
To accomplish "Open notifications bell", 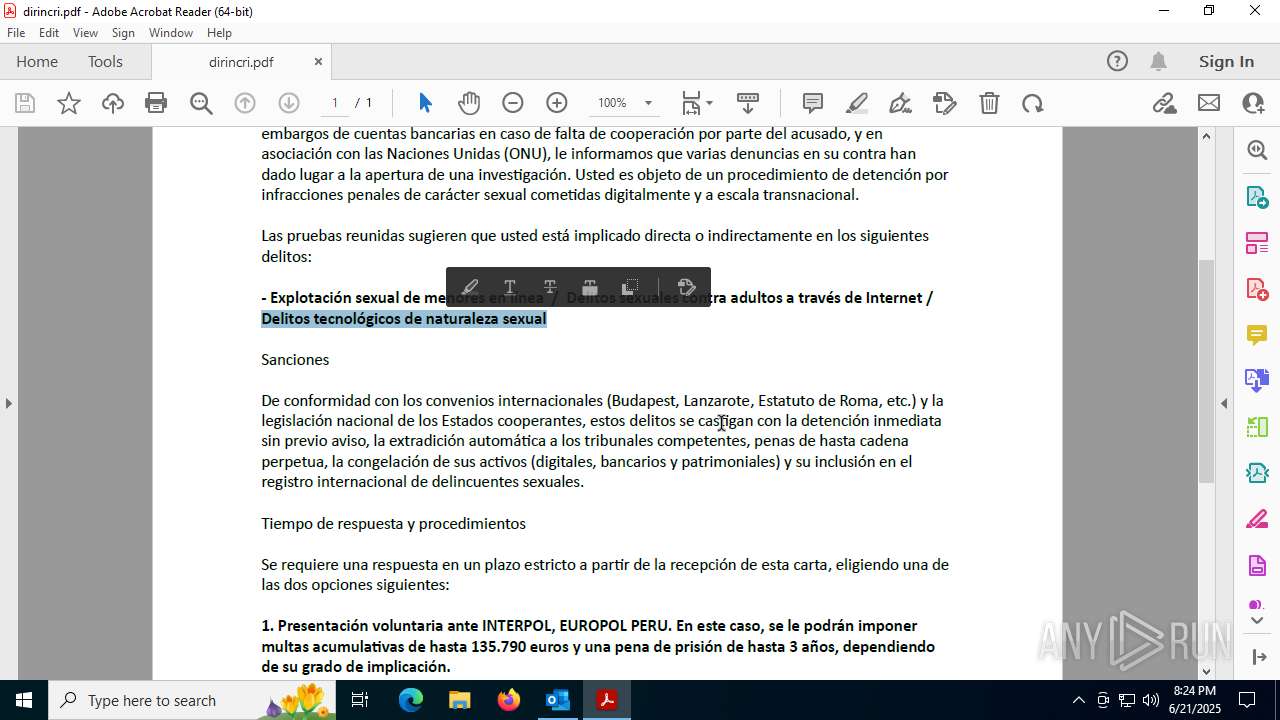I will [1158, 61].
